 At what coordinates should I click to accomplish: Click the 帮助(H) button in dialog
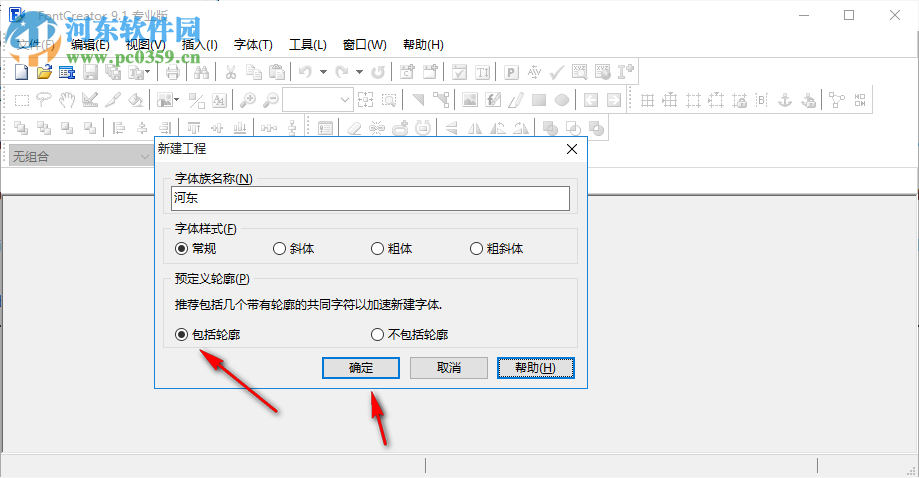tap(536, 368)
